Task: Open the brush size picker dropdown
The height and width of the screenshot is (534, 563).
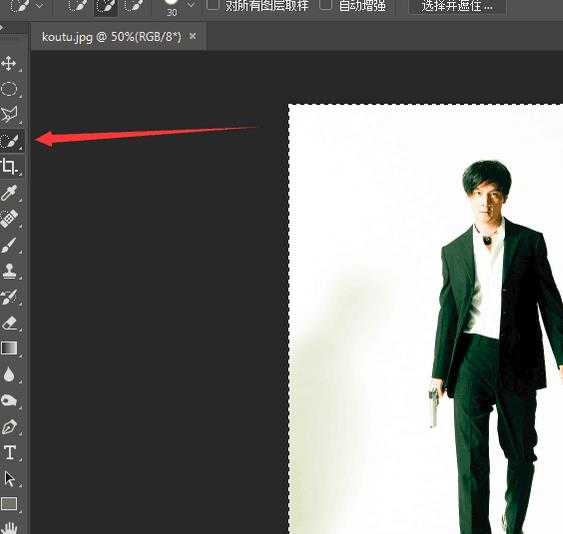Action: (x=191, y=5)
